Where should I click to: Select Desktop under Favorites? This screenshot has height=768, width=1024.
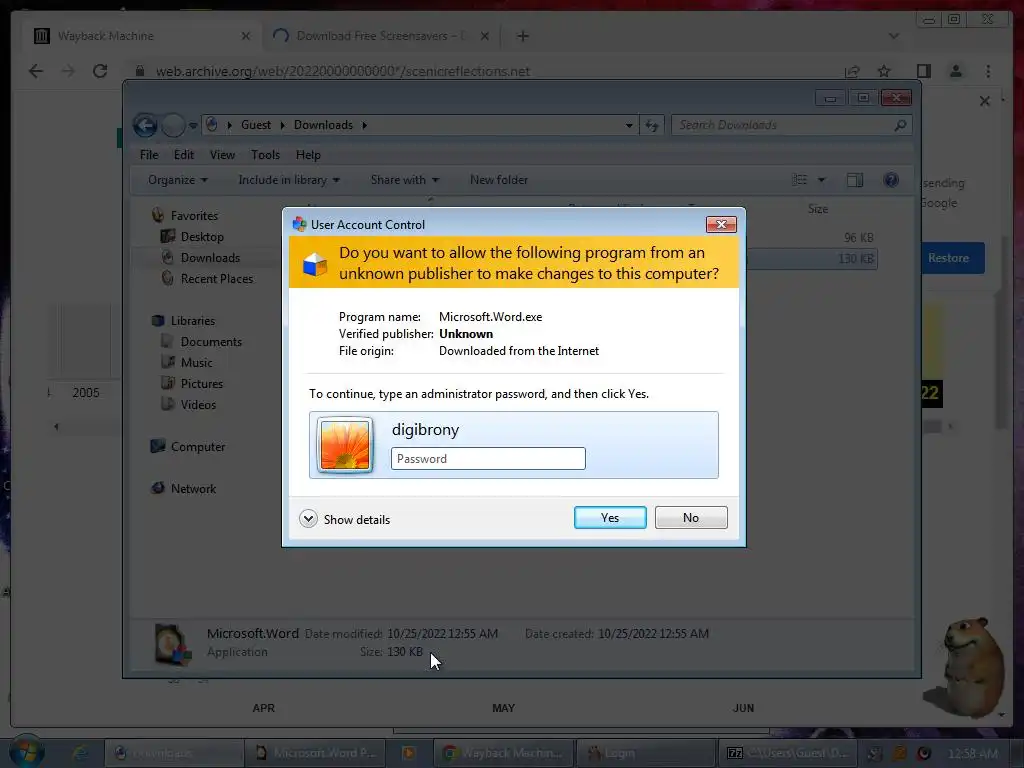202,236
